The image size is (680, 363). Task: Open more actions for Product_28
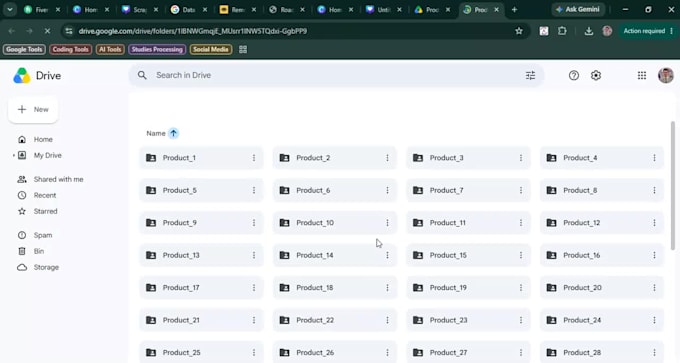(654, 353)
